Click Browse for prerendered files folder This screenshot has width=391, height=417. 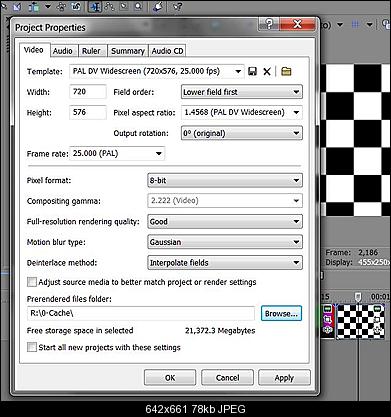[281, 314]
